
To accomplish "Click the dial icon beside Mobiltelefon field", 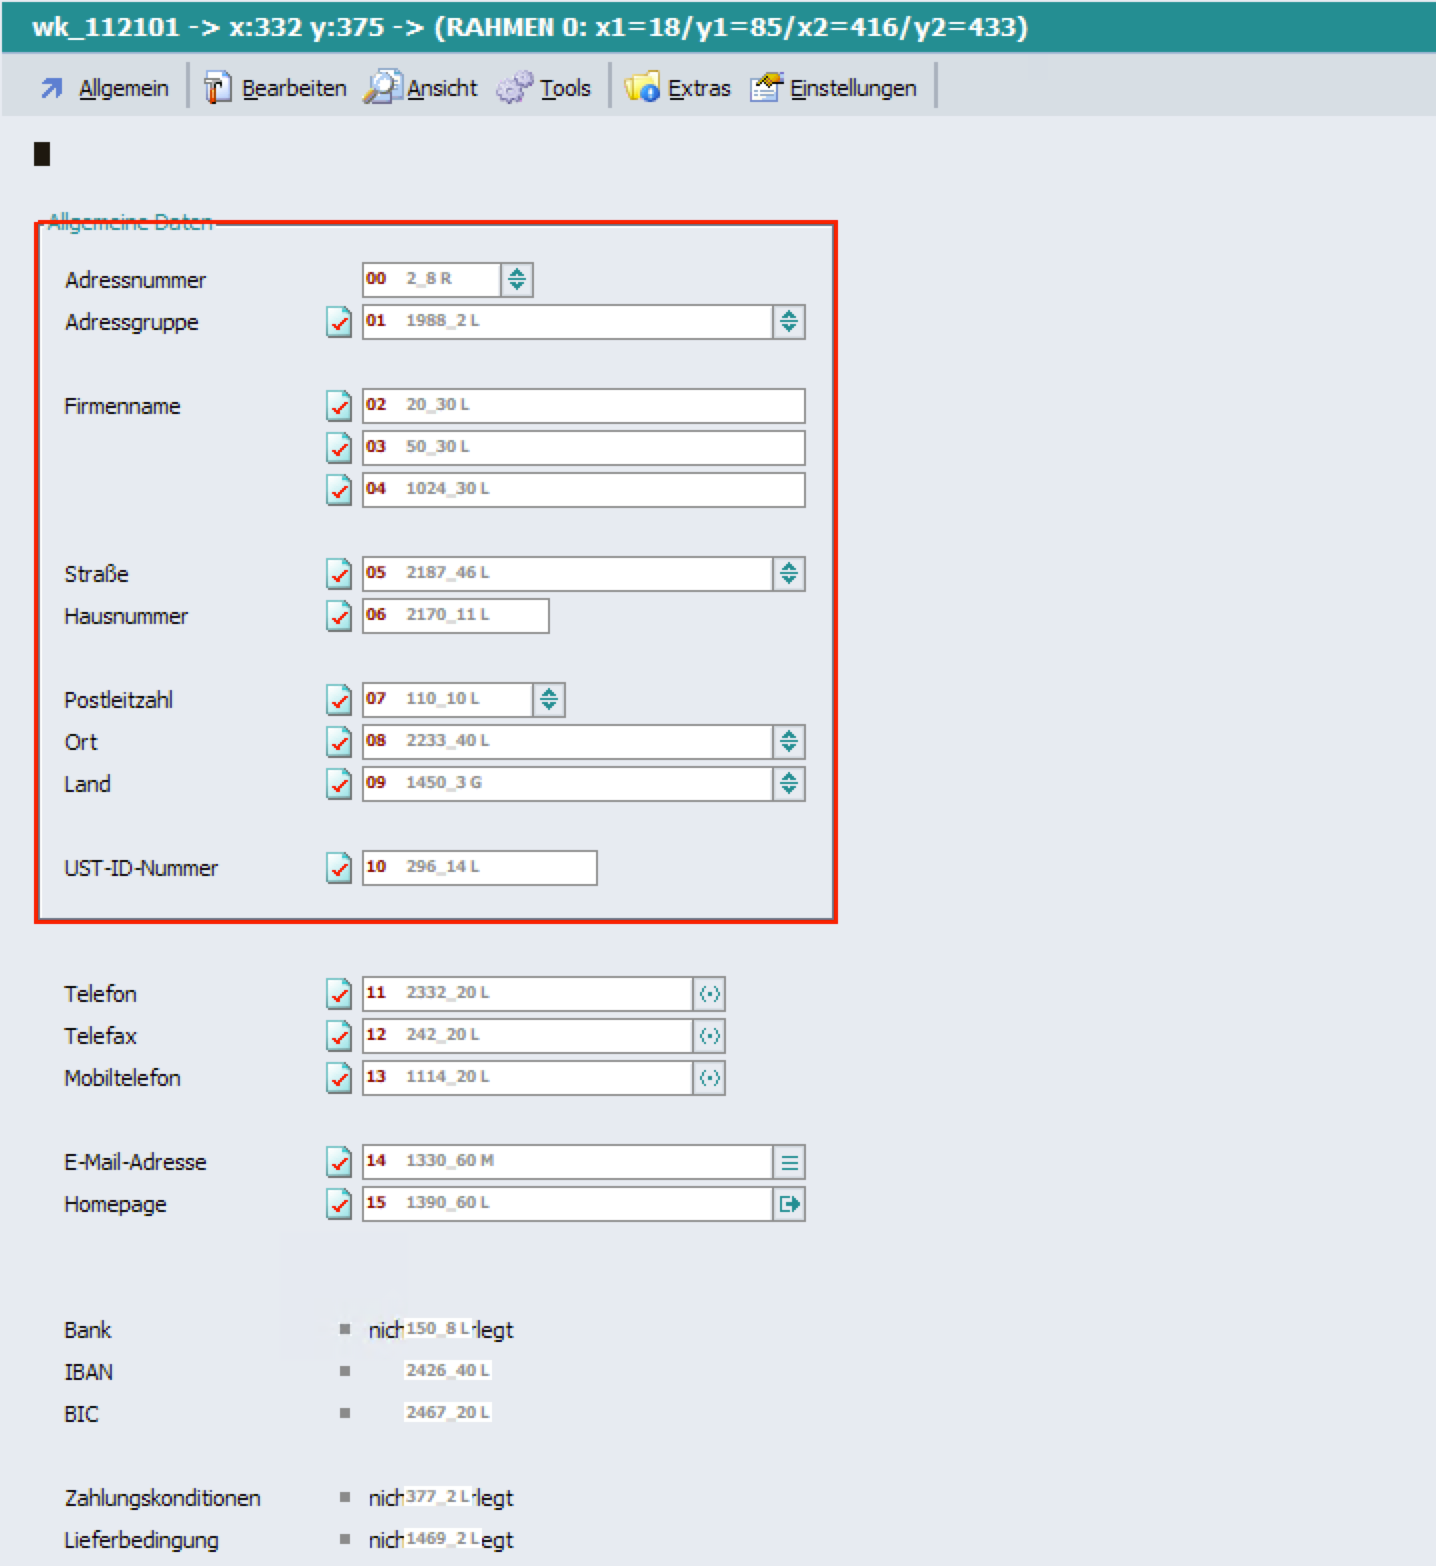I will [709, 1078].
